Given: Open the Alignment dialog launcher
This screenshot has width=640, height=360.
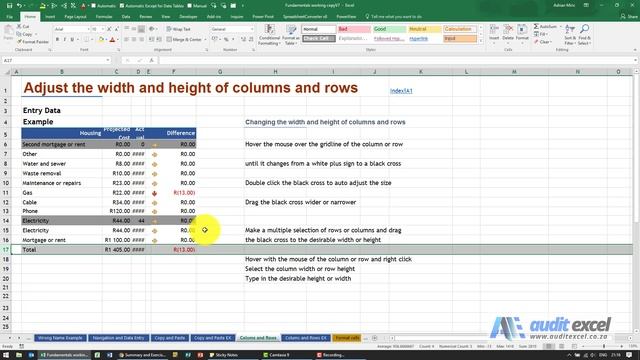Looking at the screenshot, I should (x=207, y=50).
